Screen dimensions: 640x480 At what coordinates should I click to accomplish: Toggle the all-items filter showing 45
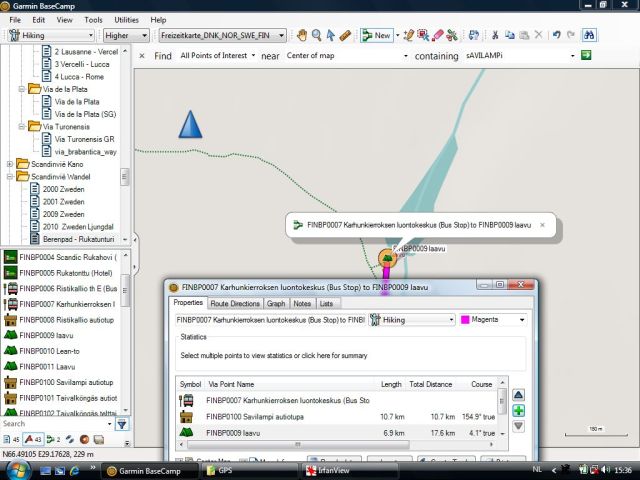click(x=12, y=440)
